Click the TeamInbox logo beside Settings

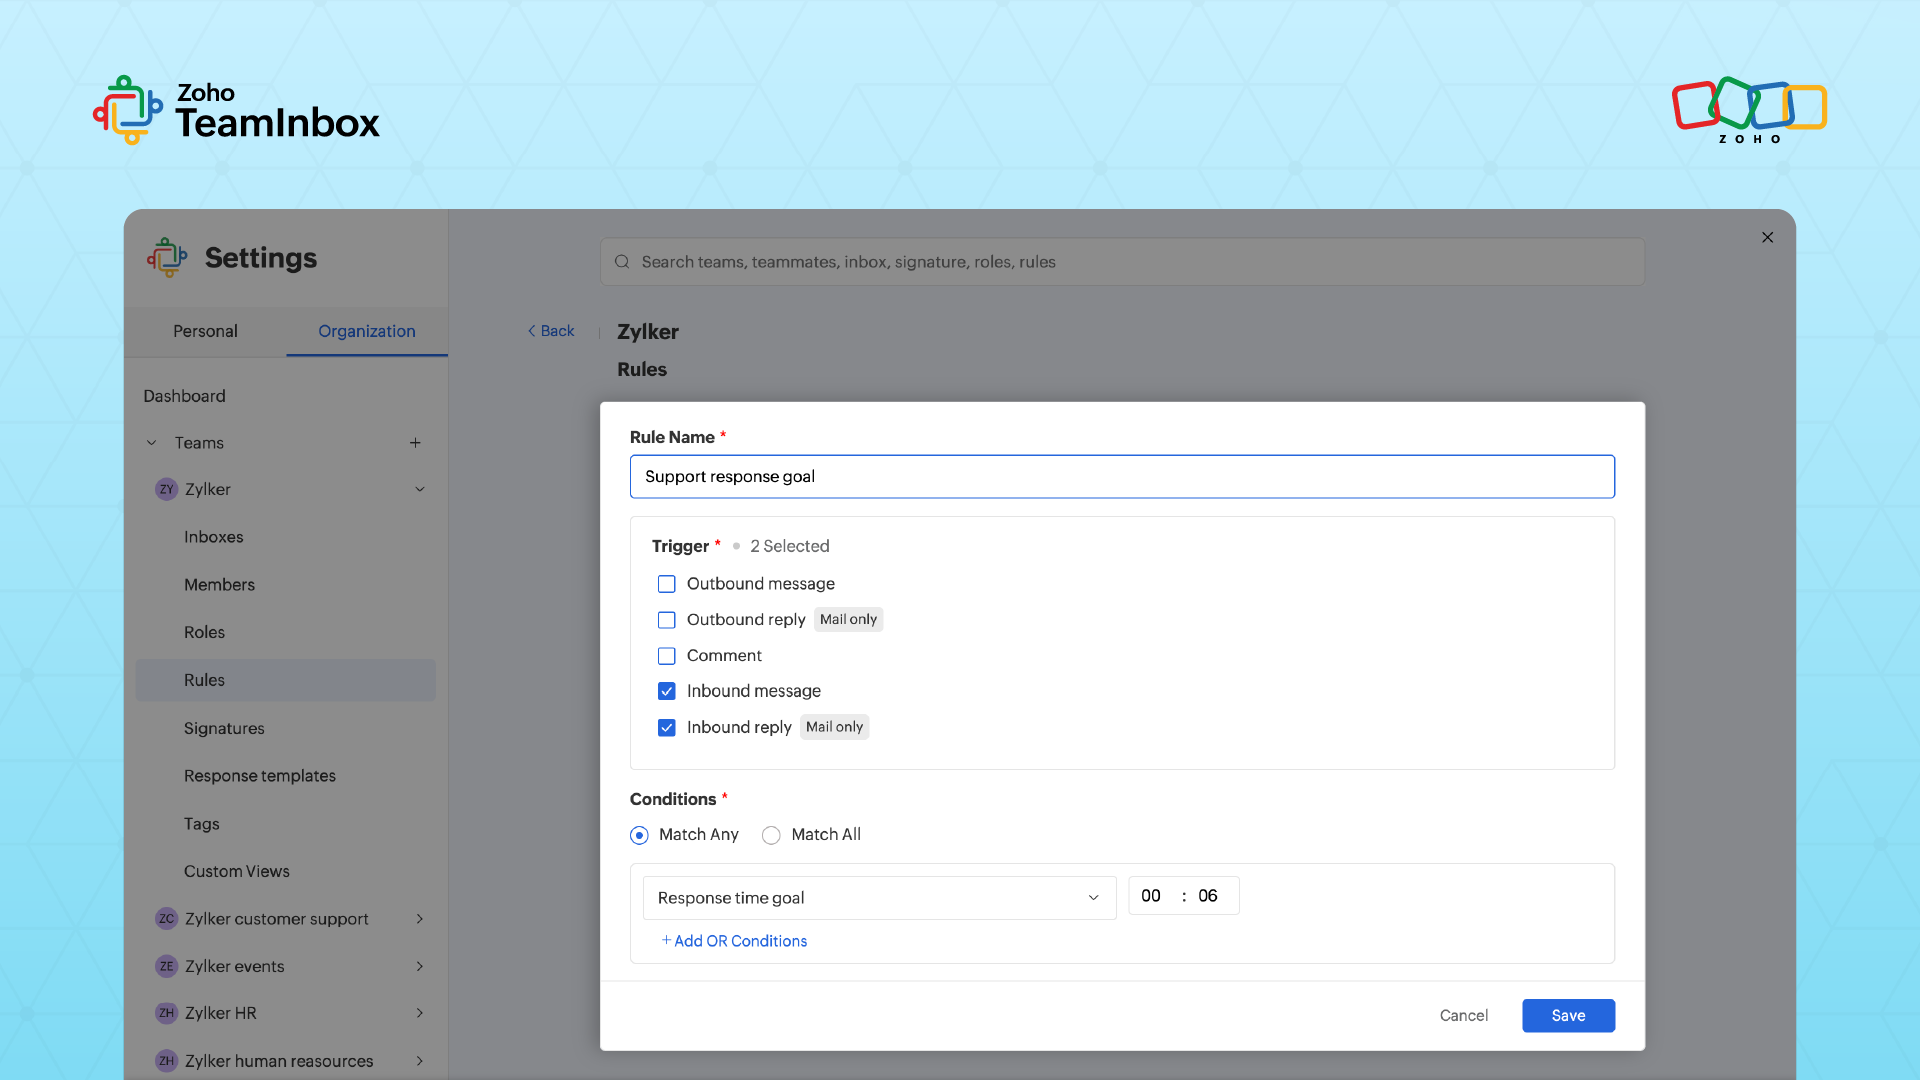pos(167,257)
